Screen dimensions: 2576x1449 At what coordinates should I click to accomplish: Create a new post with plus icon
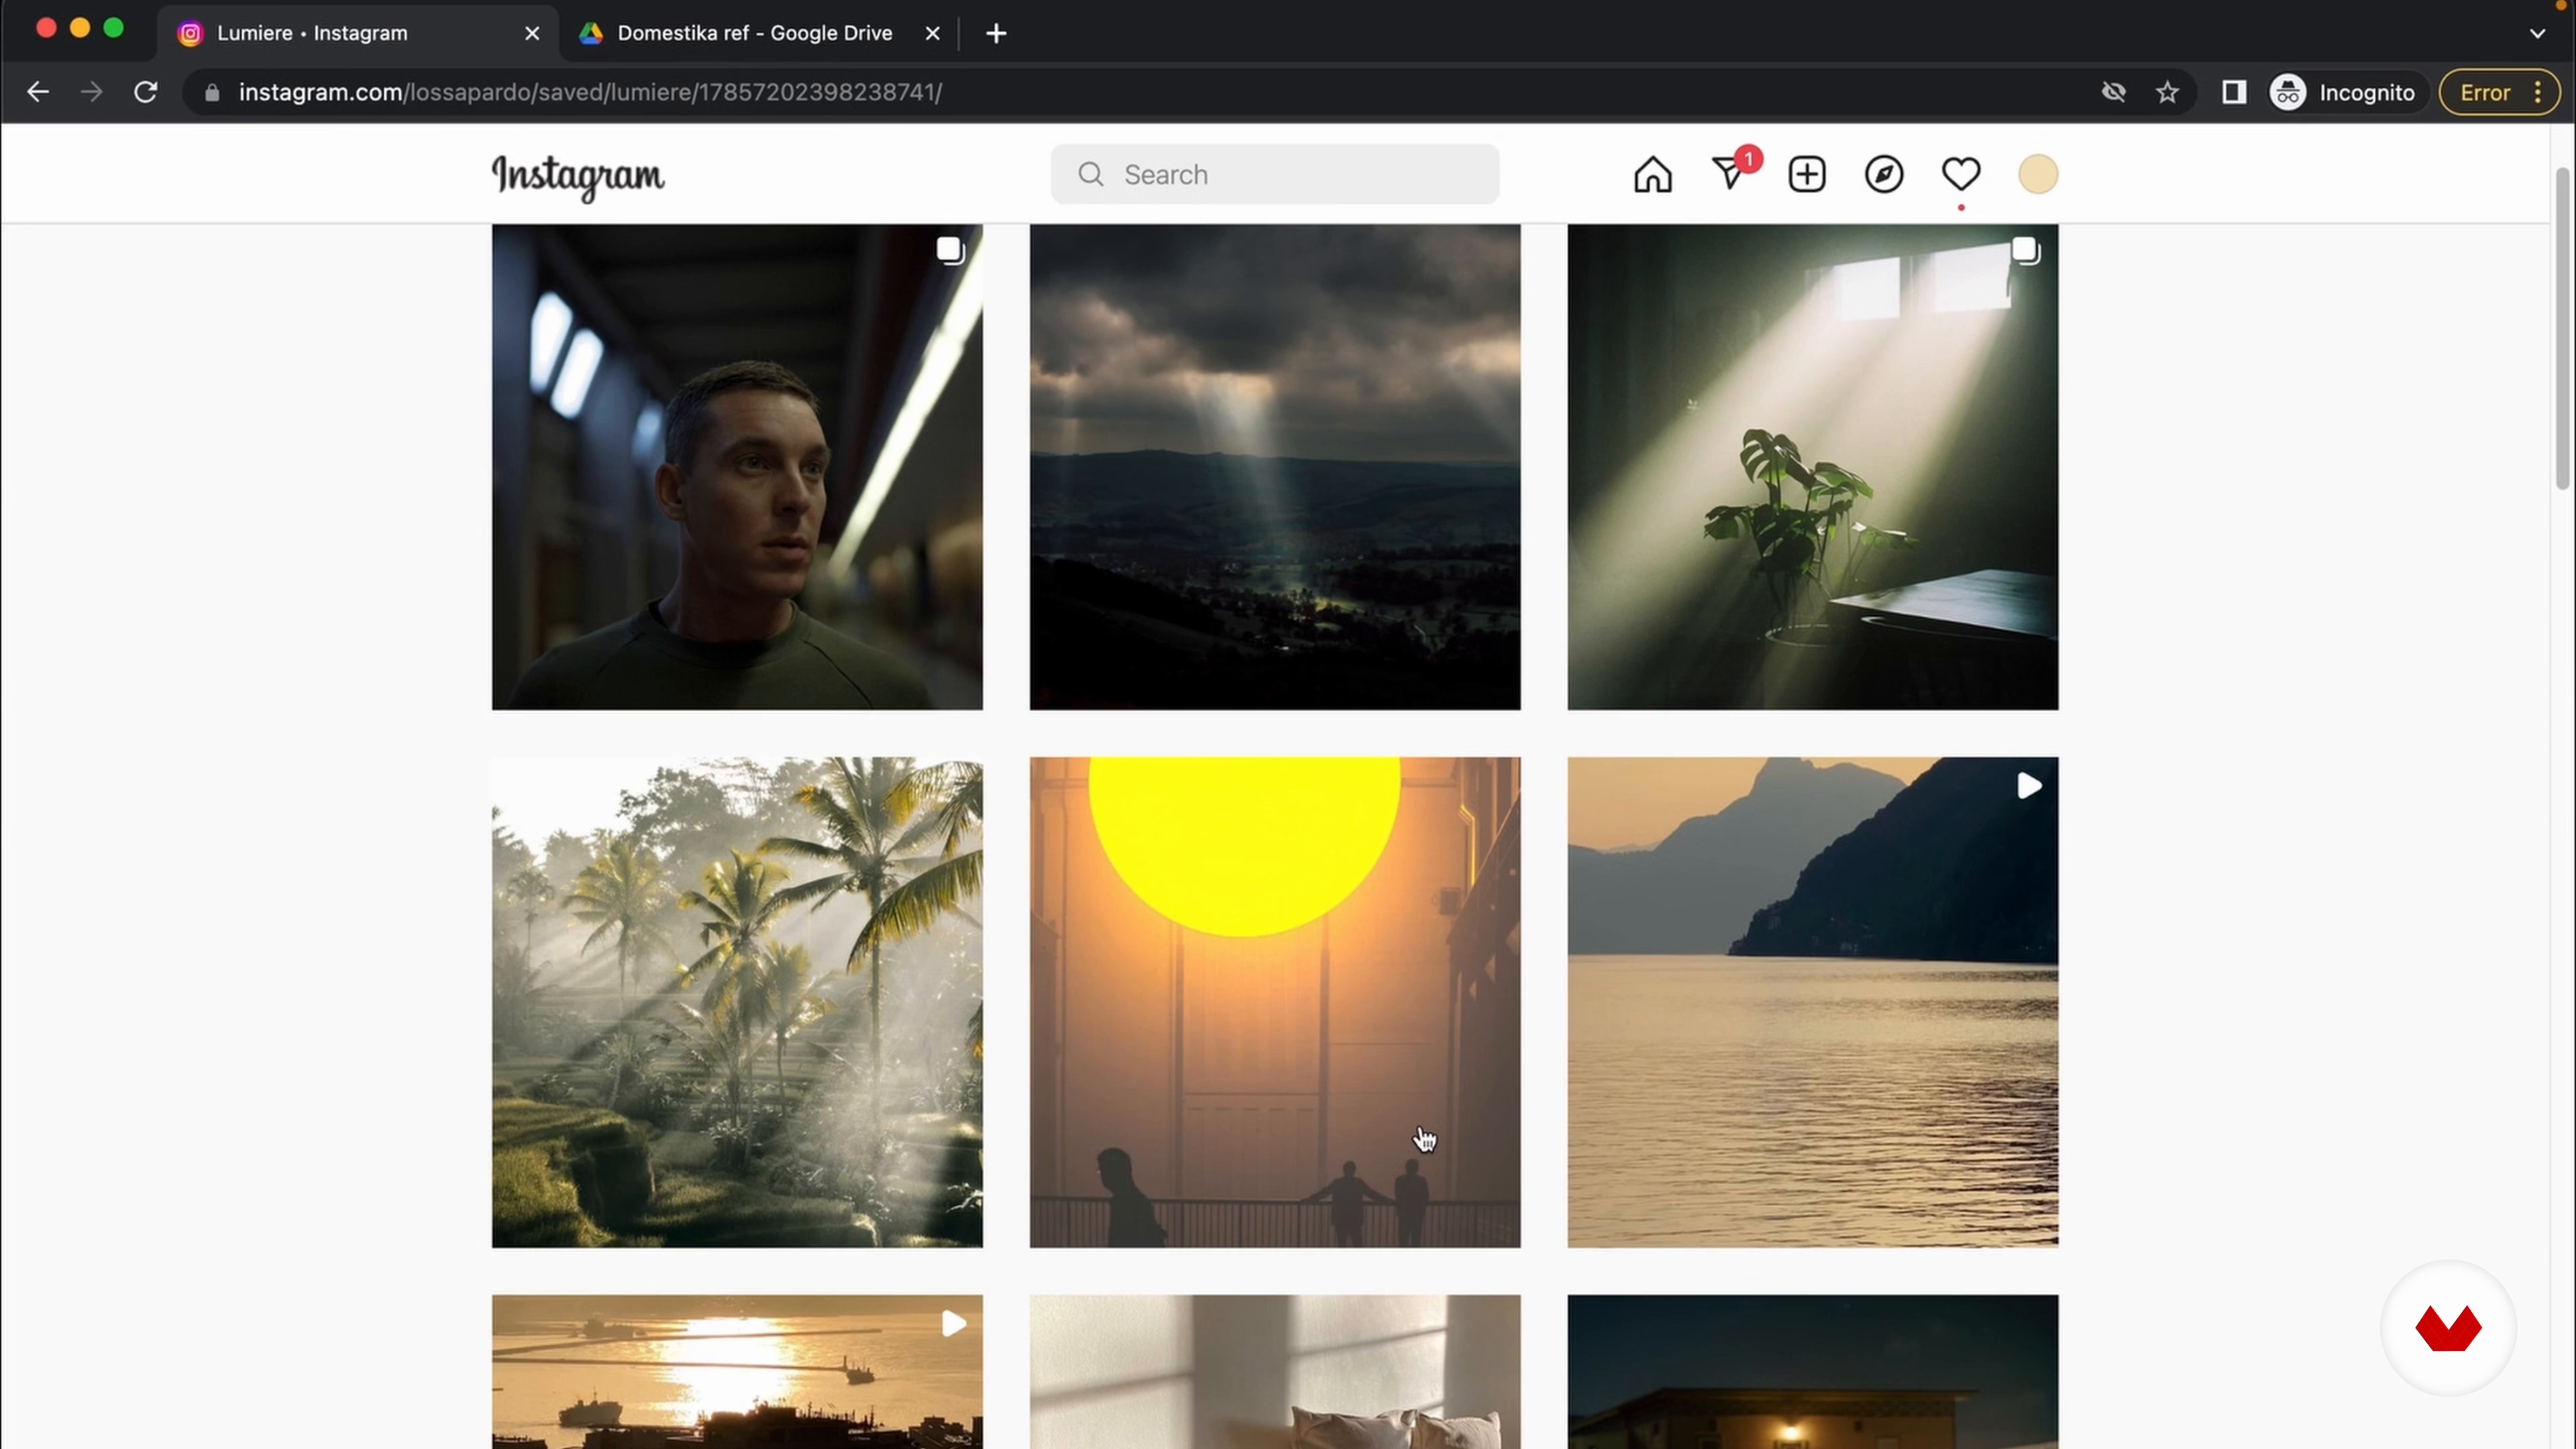click(x=1806, y=174)
